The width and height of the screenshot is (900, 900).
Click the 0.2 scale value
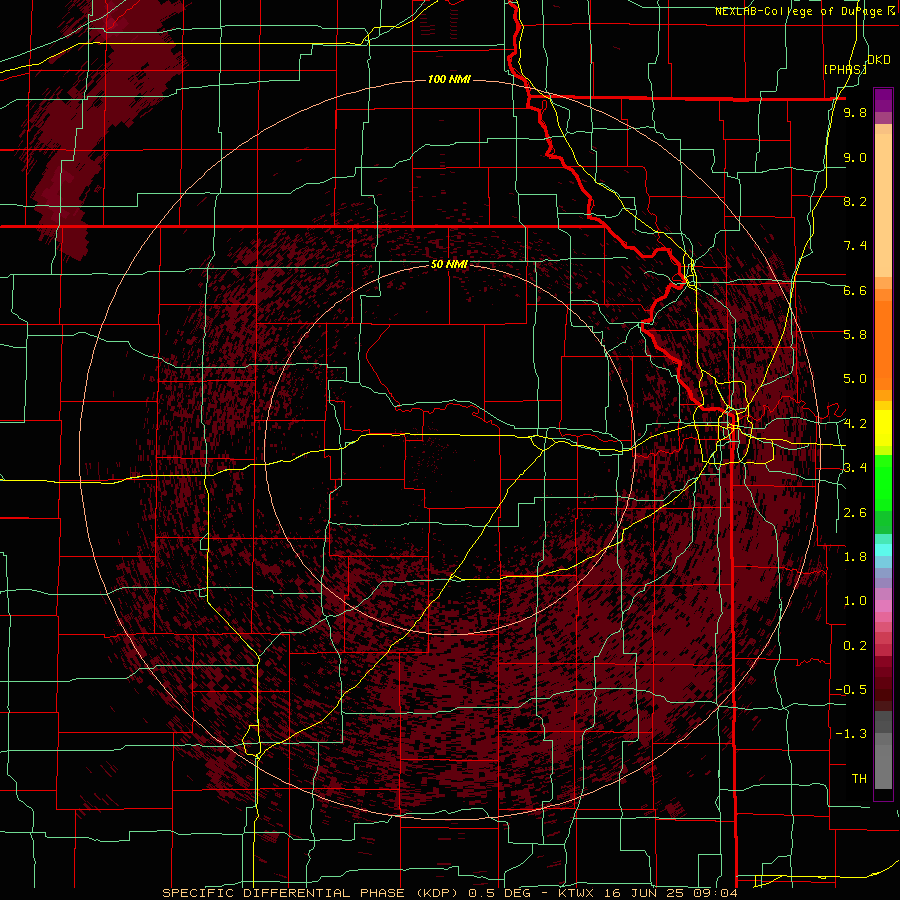[855, 646]
